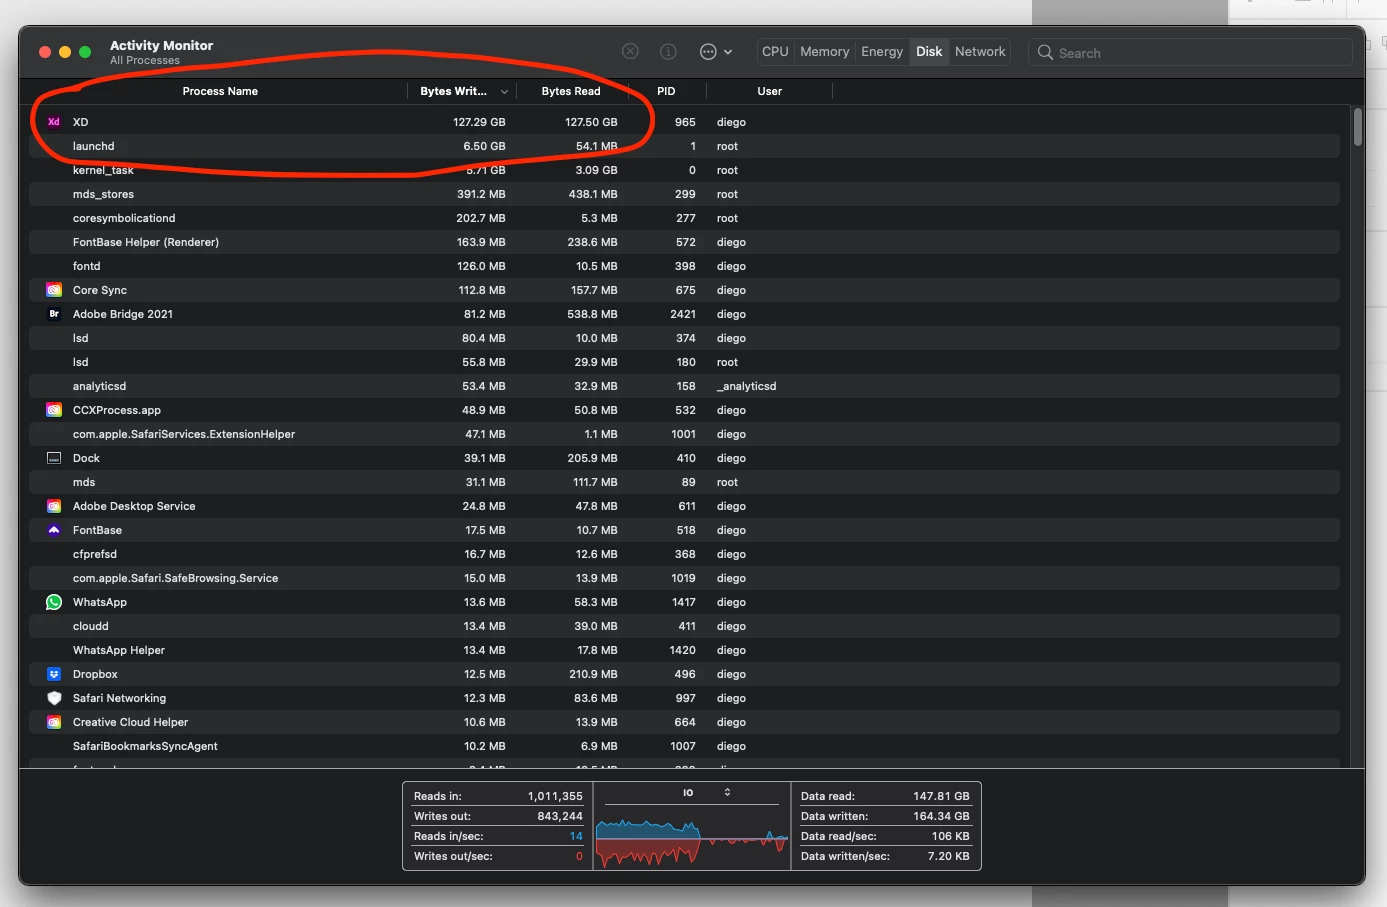The image size is (1387, 907).
Task: Select com.apple.Safari.SafeBrowsing.Service row
Action: click(685, 578)
